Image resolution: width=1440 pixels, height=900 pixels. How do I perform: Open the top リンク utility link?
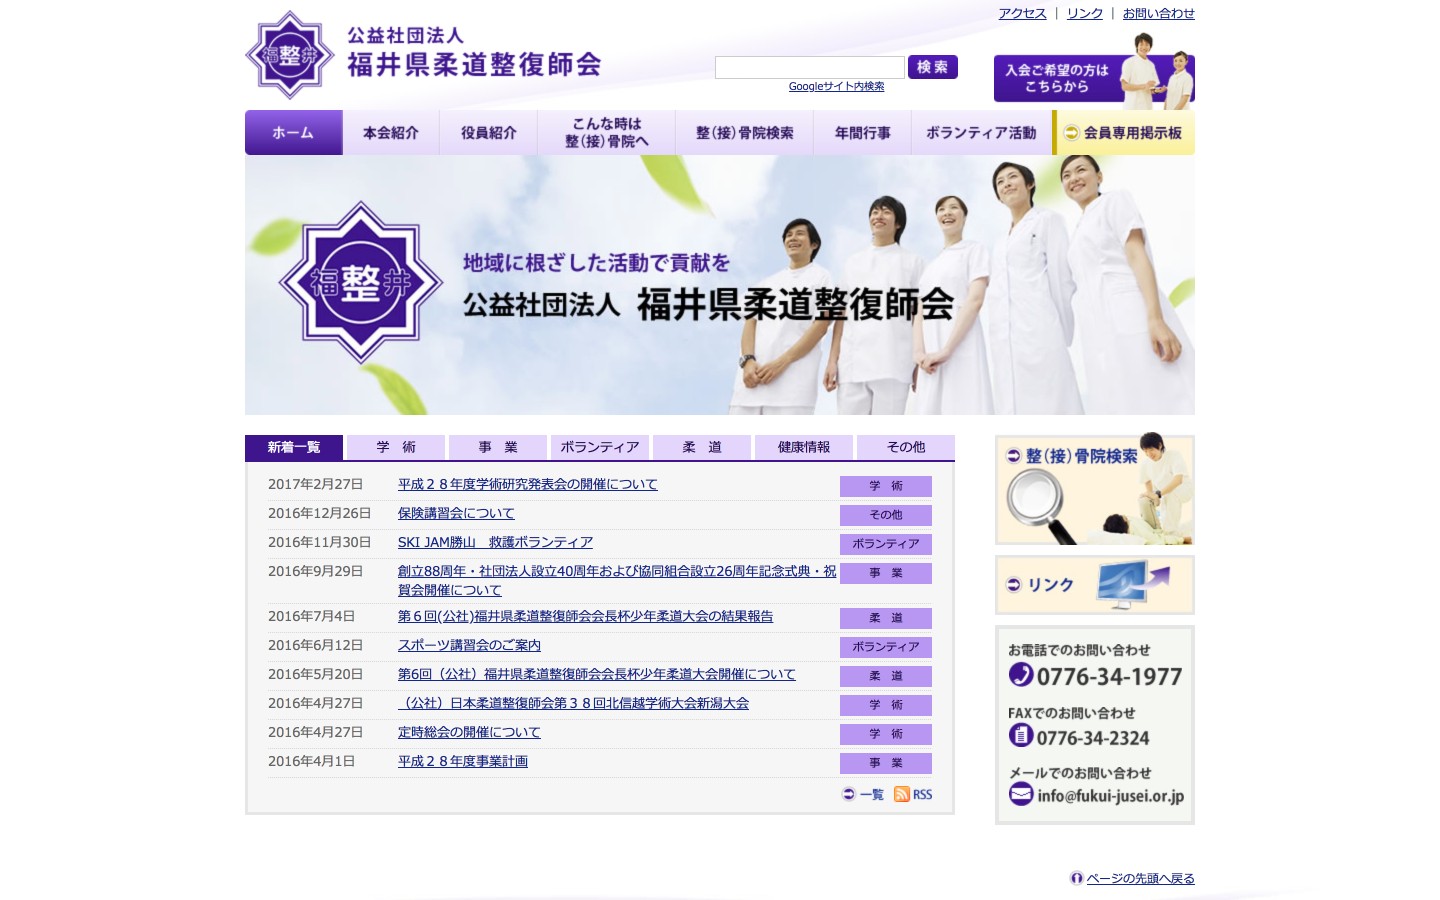(1085, 13)
